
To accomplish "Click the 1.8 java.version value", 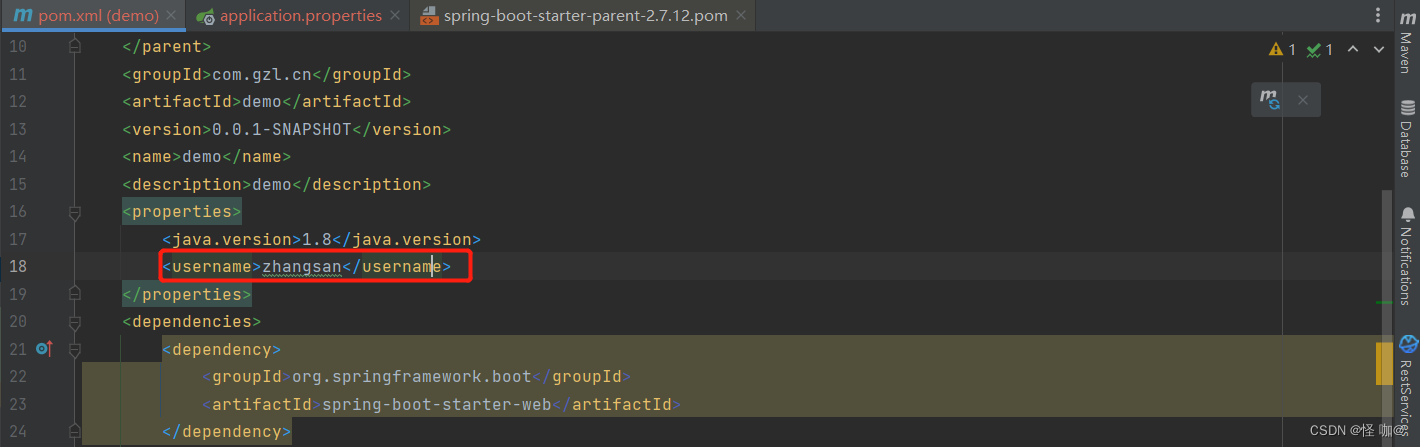I will click(317, 239).
